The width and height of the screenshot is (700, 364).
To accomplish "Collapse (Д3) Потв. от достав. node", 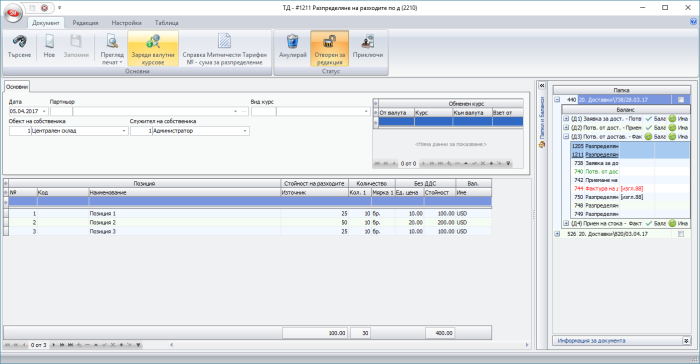I will pyautogui.click(x=566, y=137).
